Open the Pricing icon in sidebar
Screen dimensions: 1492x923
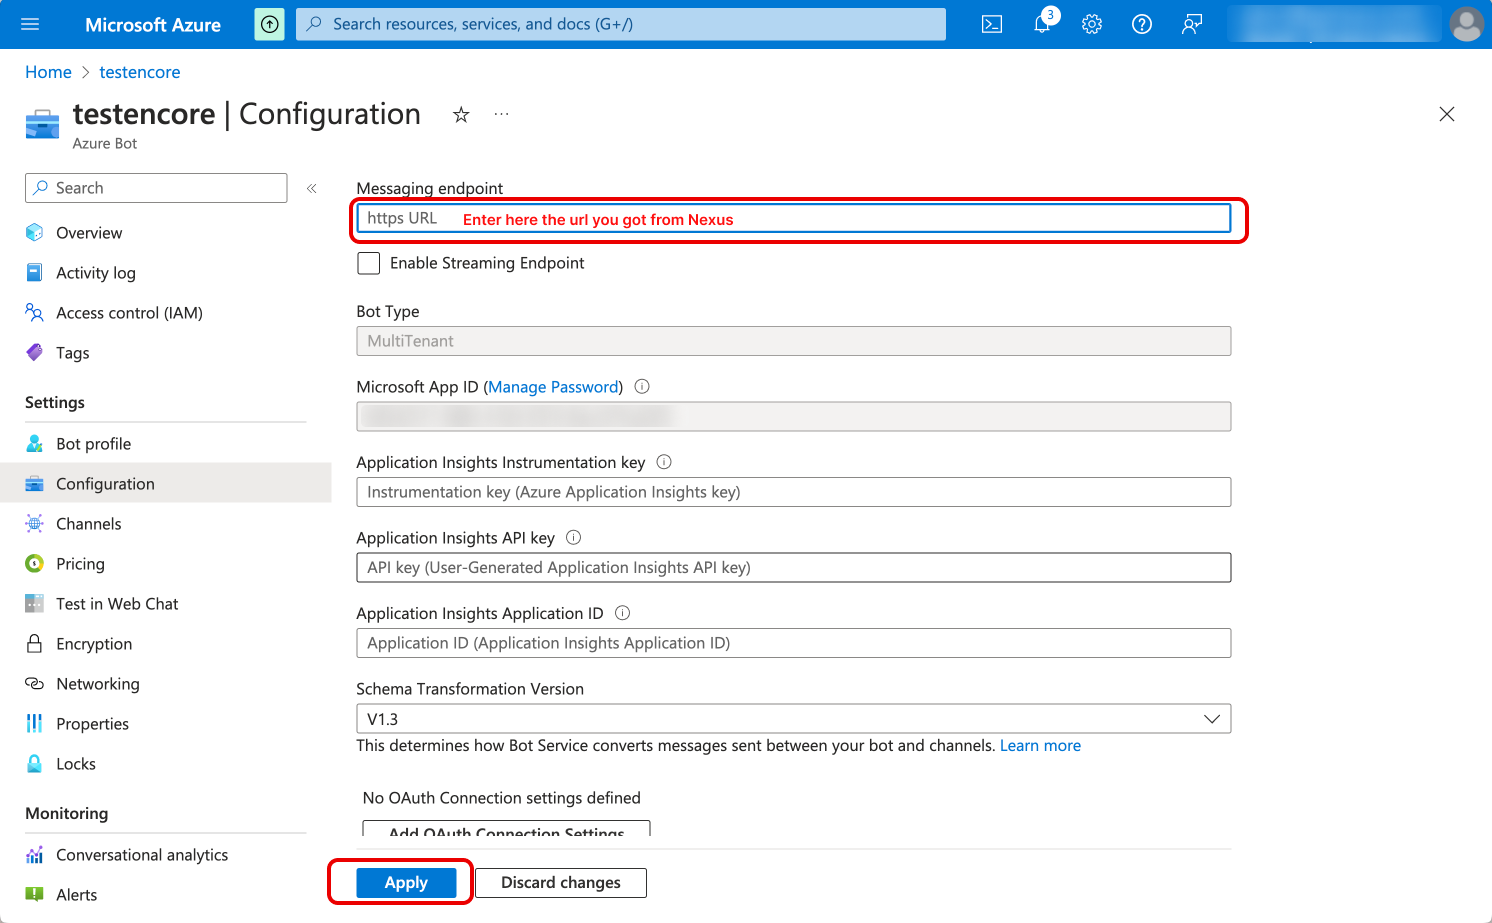pos(35,563)
